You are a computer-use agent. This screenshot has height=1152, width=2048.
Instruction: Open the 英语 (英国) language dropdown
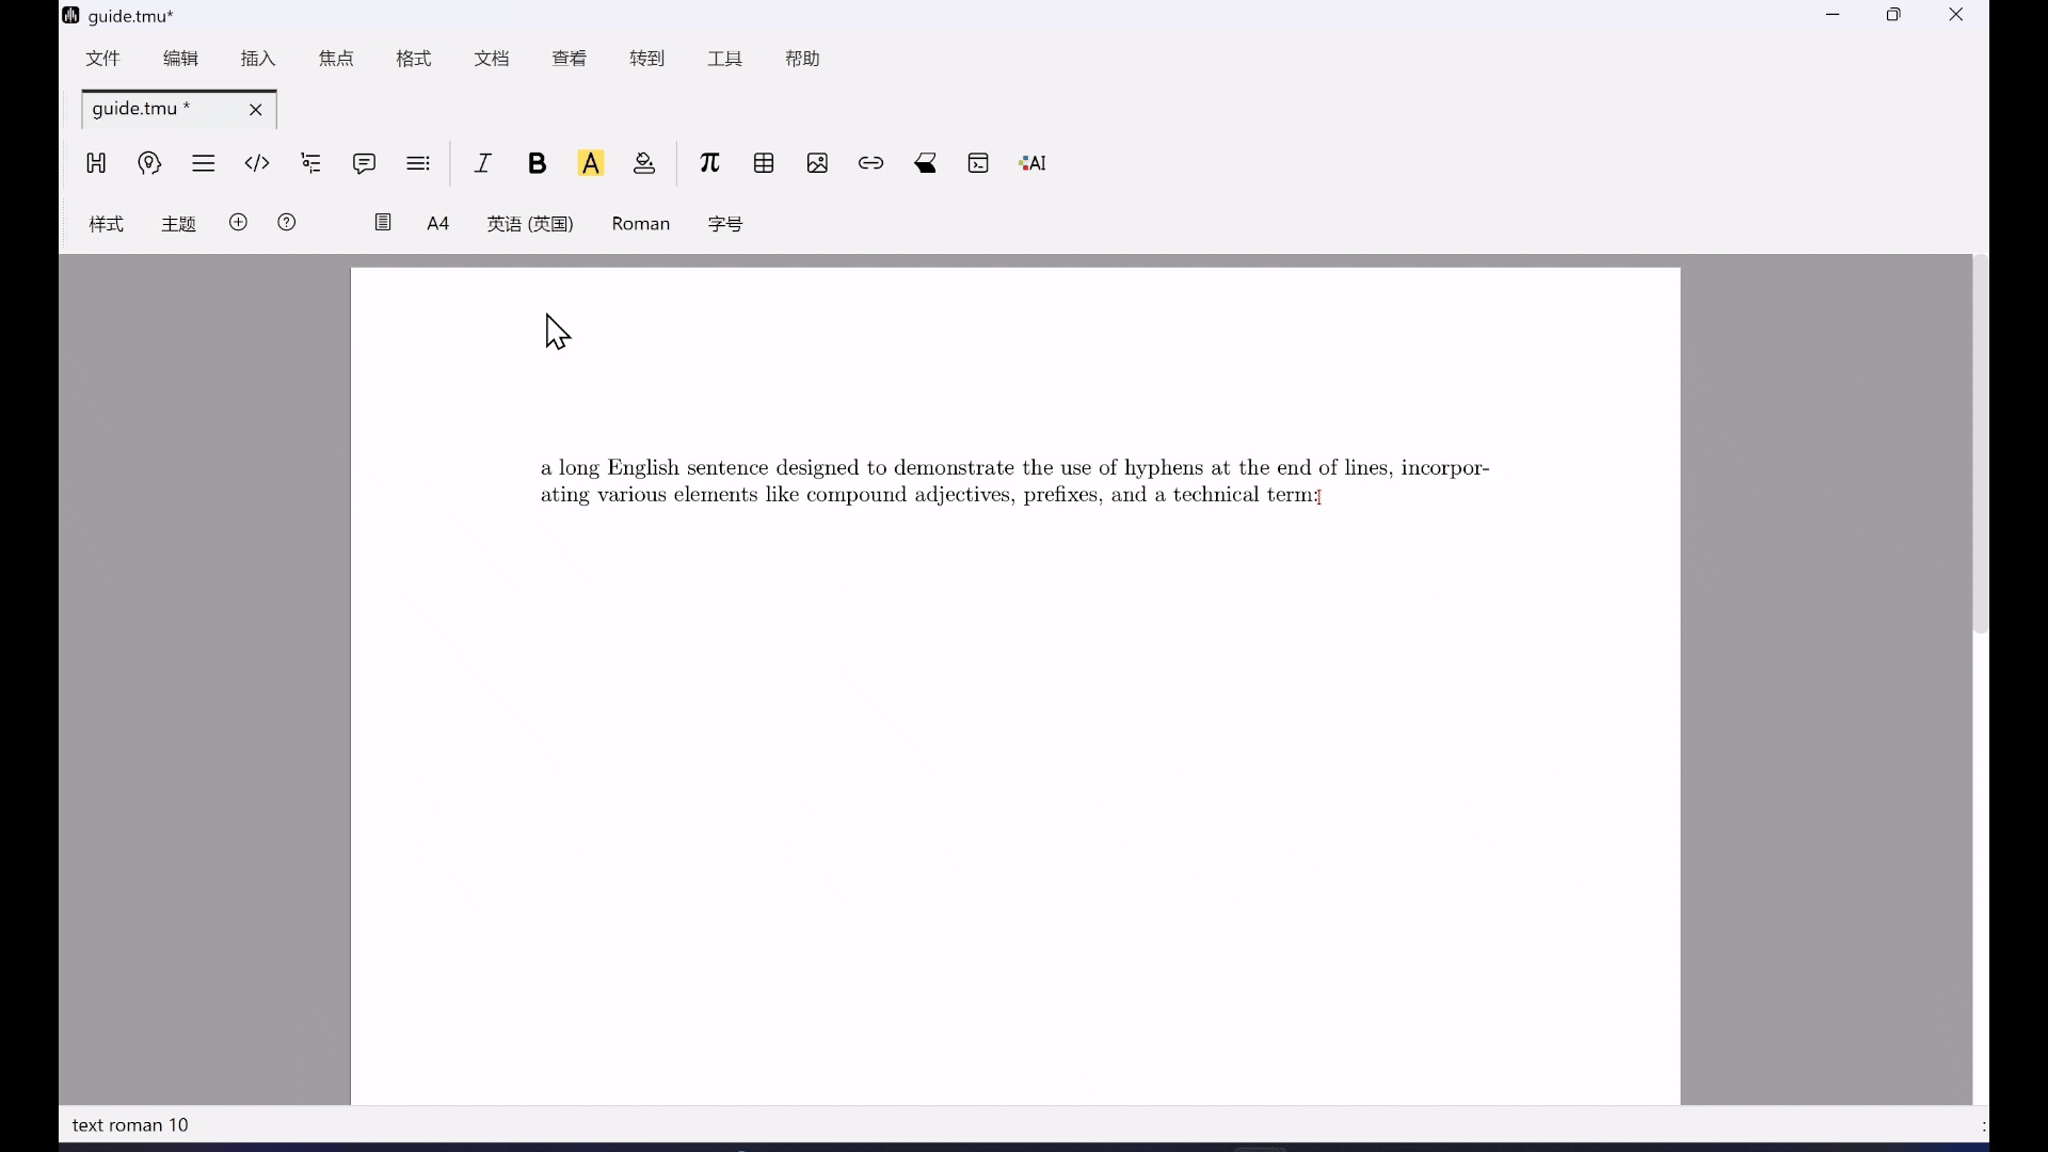tap(530, 224)
